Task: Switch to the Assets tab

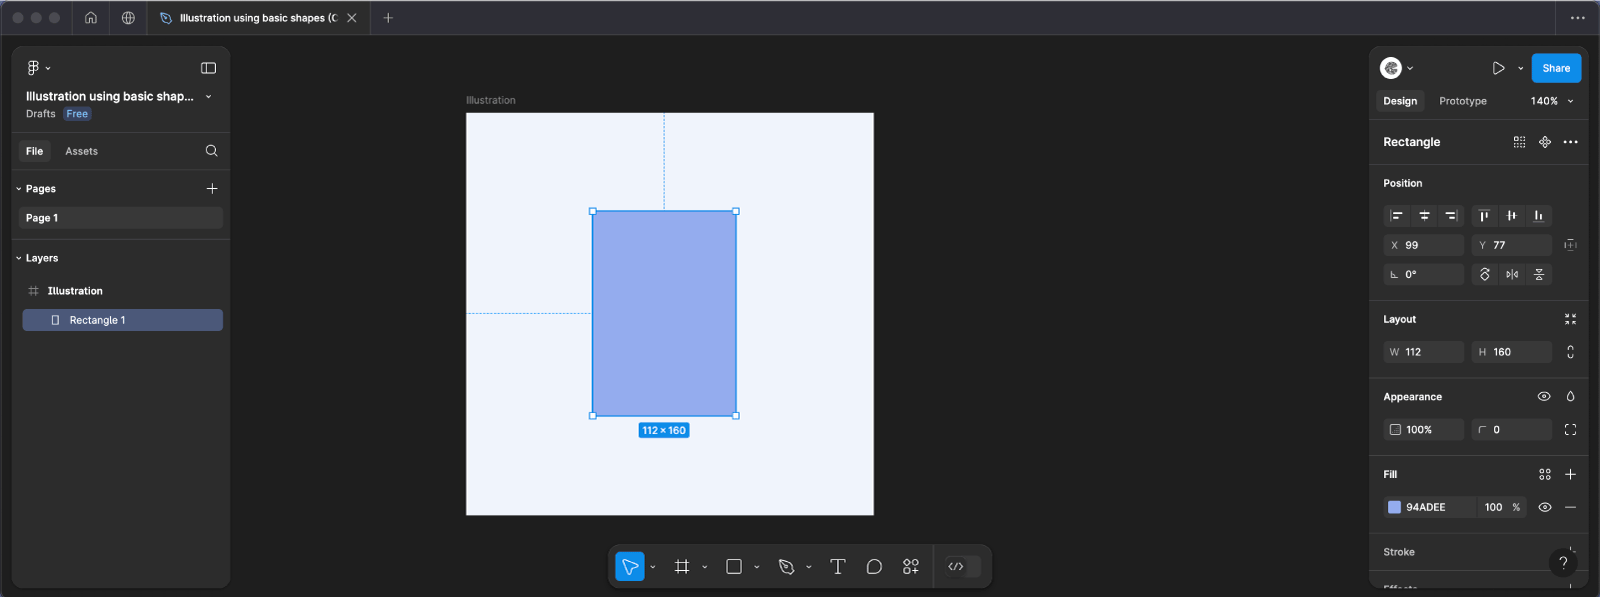Action: click(x=81, y=151)
